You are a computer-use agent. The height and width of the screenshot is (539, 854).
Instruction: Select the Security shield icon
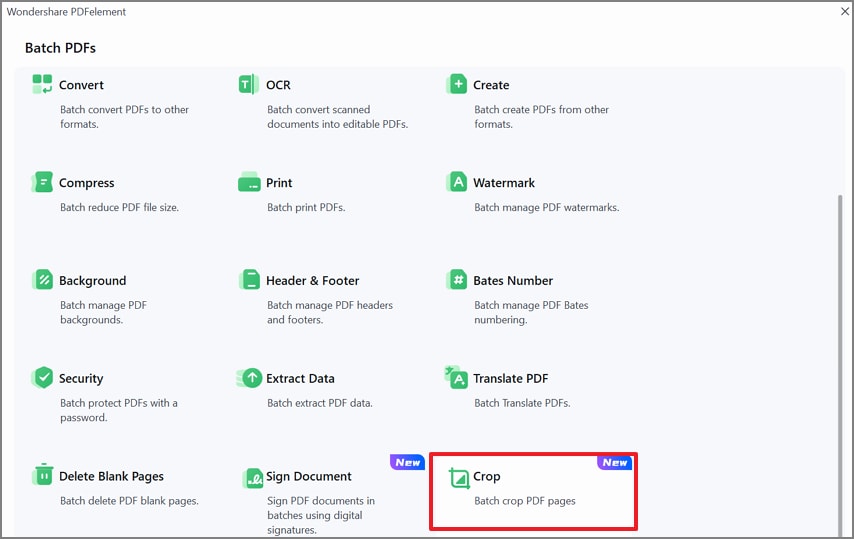[42, 378]
